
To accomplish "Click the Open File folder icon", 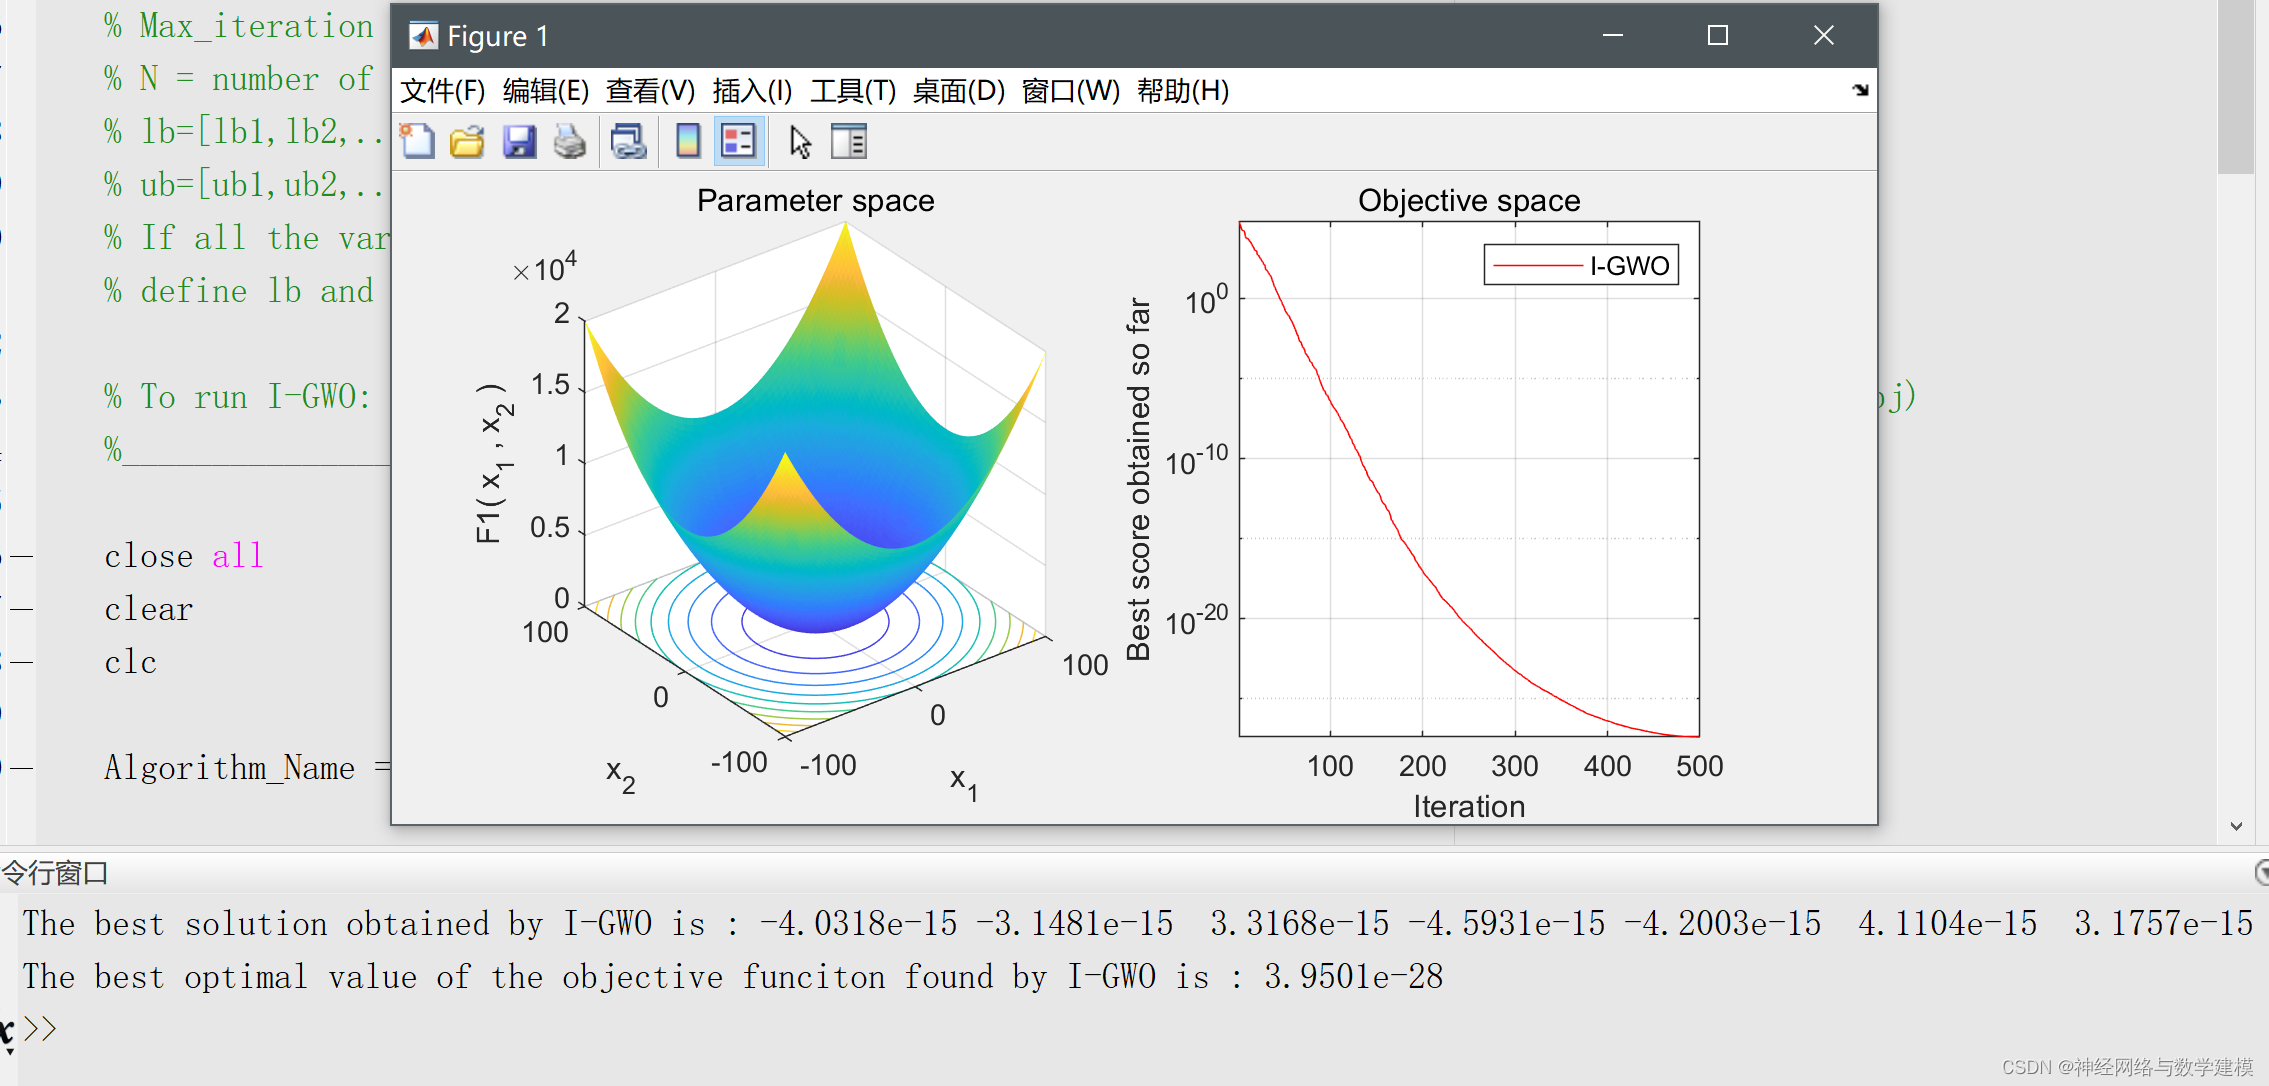I will (x=467, y=142).
